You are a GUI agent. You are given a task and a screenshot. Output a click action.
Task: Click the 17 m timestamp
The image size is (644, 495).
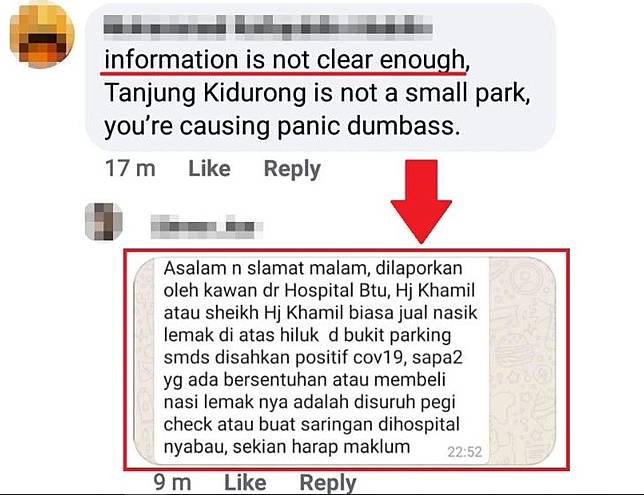pyautogui.click(x=130, y=168)
